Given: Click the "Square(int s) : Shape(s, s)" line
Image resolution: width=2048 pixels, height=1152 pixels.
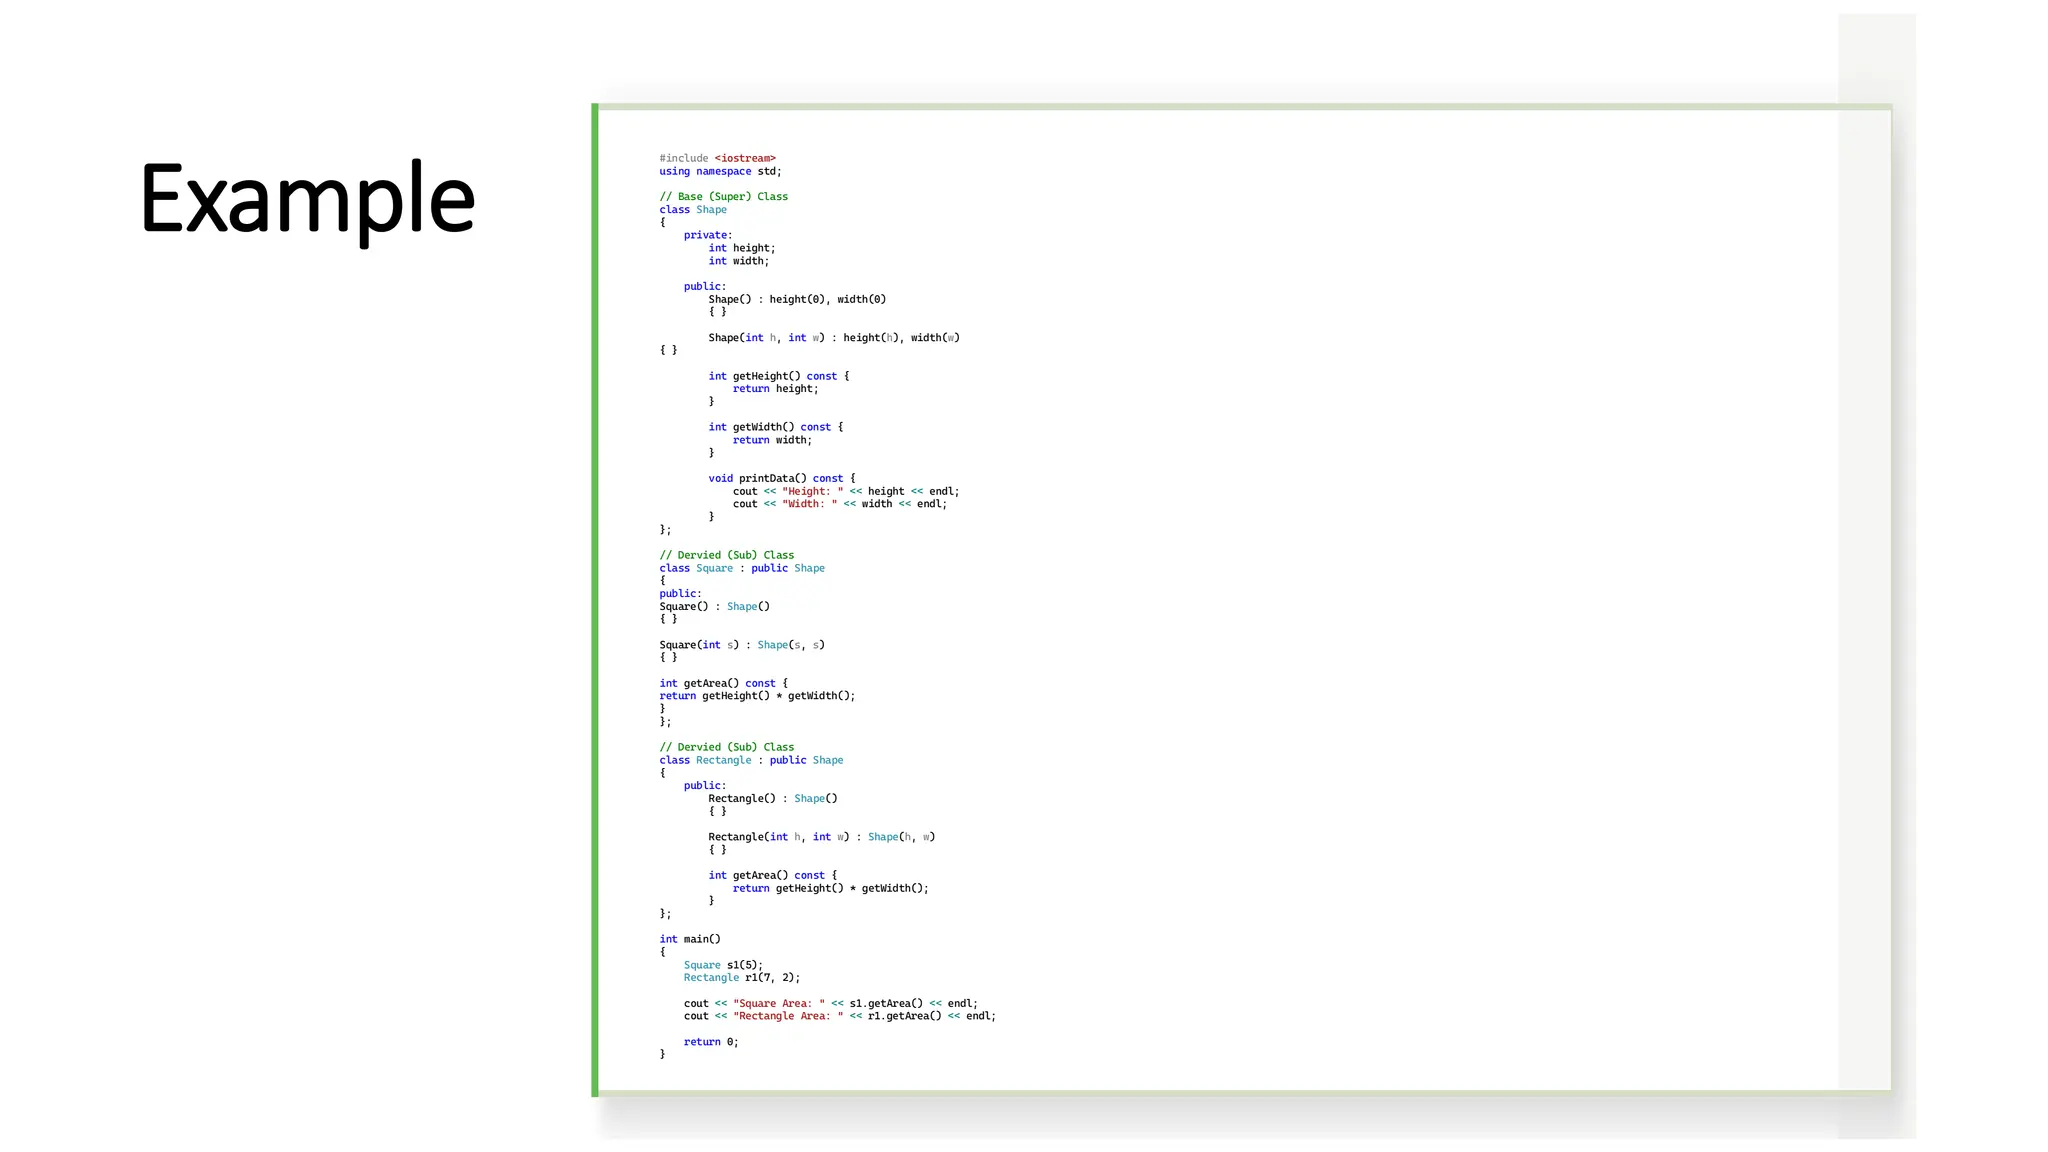Looking at the screenshot, I should pos(742,645).
